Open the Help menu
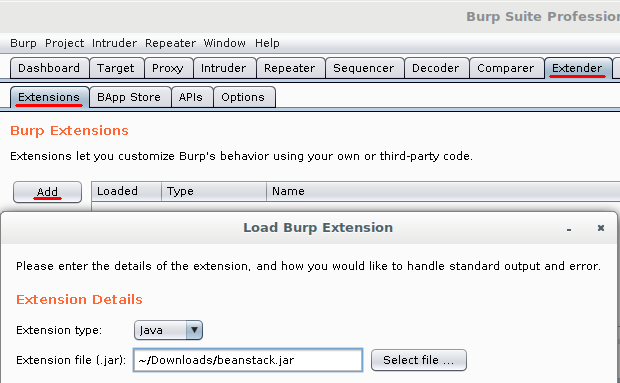Screen dimensions: 620x383 click(267, 43)
